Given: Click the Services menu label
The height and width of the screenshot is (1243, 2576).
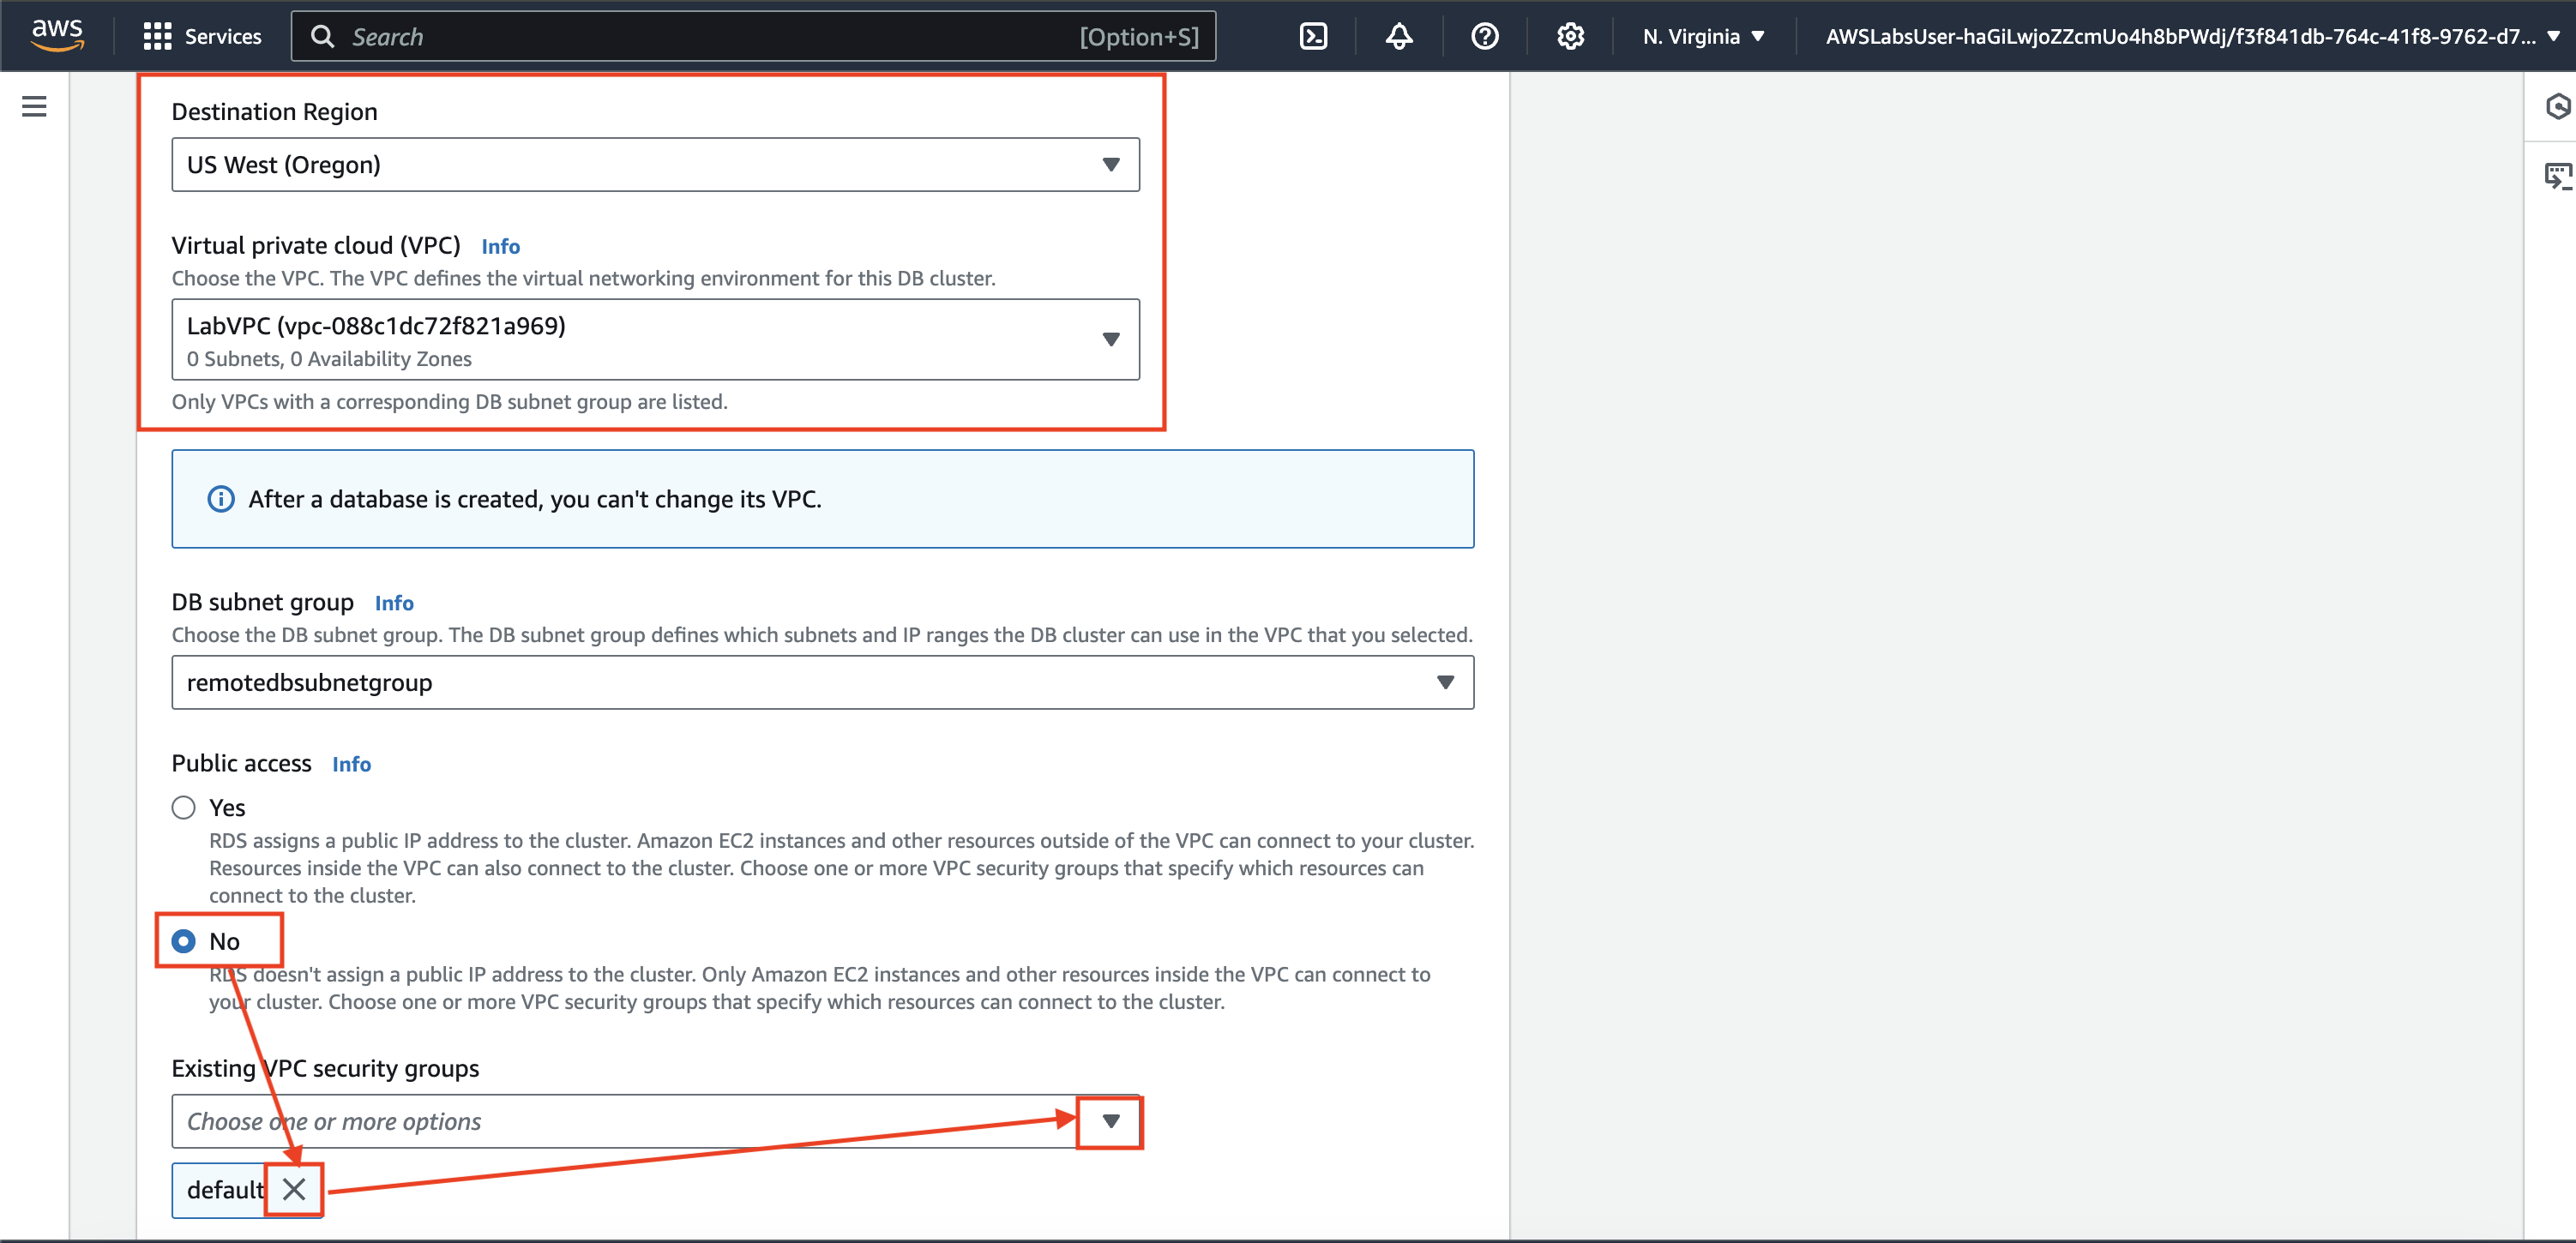Looking at the screenshot, I should coord(223,37).
